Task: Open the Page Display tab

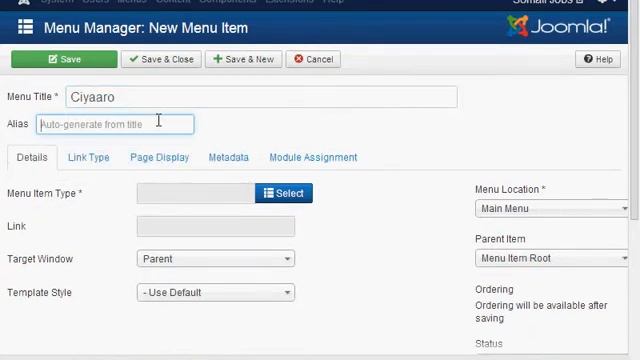Action: [160, 158]
